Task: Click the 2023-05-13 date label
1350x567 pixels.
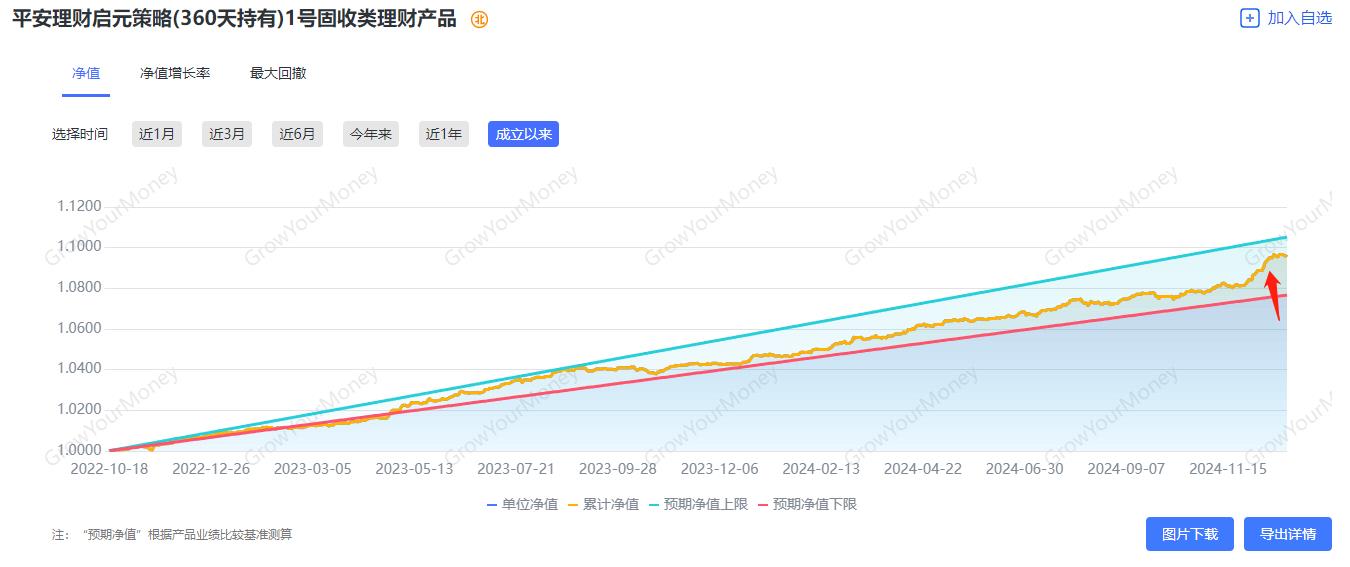Action: [415, 468]
